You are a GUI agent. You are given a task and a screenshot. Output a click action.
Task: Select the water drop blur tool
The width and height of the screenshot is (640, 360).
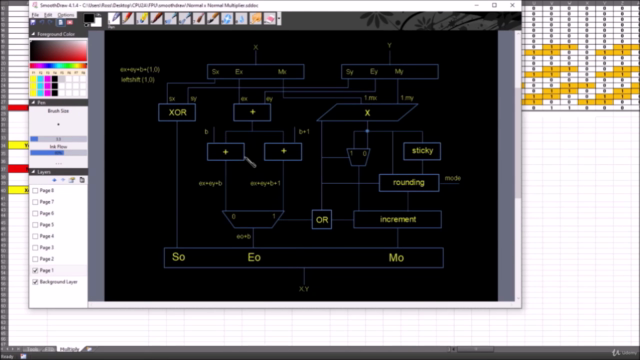click(241, 19)
